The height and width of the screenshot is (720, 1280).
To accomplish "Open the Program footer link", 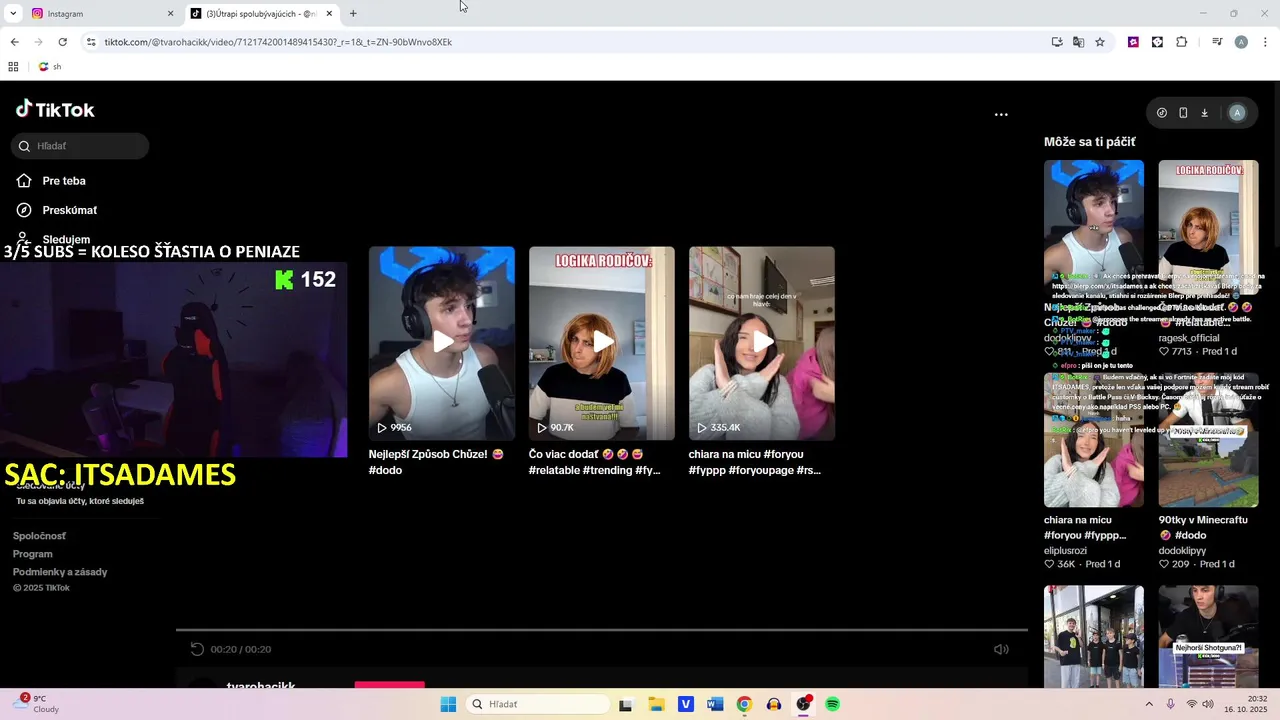I will pyautogui.click(x=33, y=554).
